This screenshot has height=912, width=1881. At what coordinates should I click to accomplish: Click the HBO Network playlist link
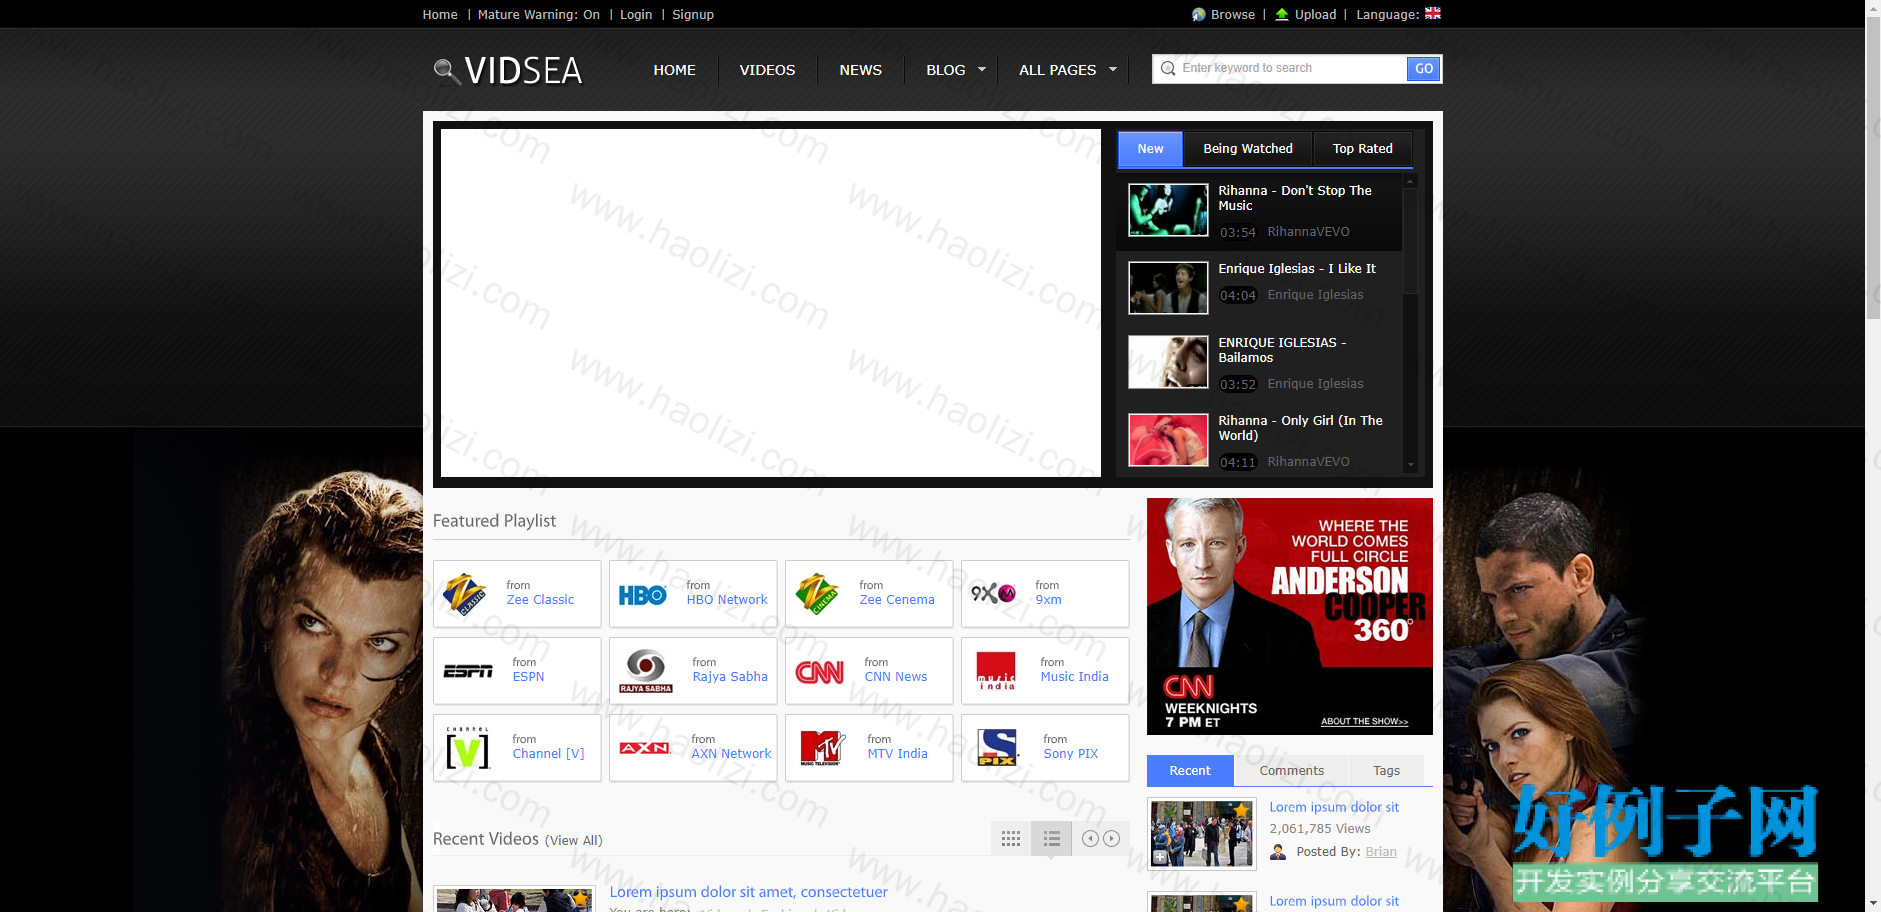pos(727,600)
